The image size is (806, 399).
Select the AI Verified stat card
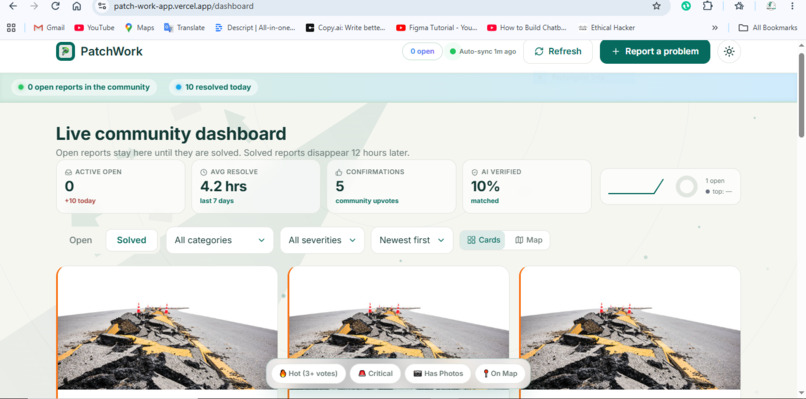(x=527, y=186)
